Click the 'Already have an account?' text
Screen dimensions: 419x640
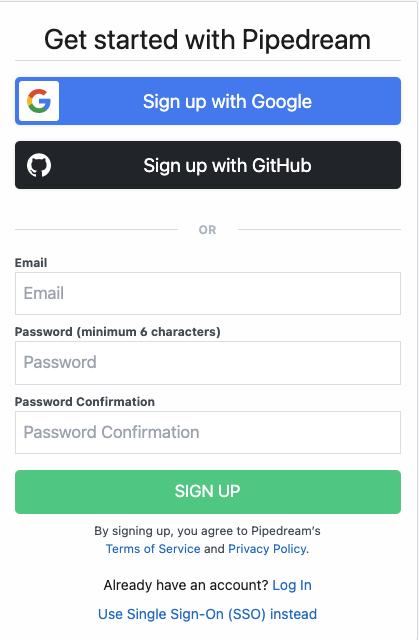pyautogui.click(x=186, y=585)
